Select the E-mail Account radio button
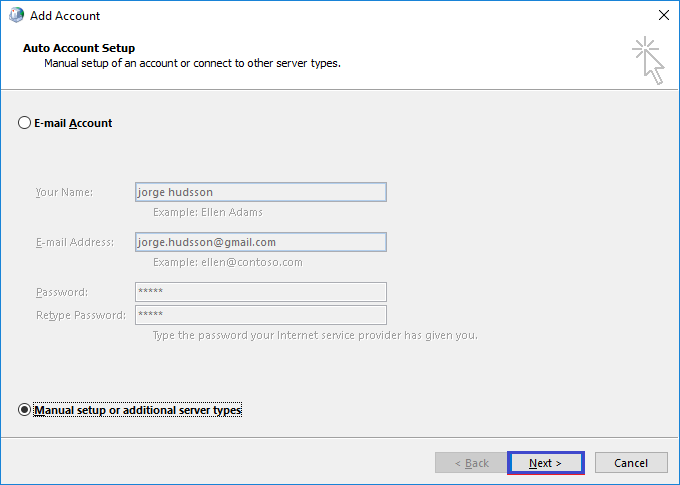Image resolution: width=680 pixels, height=485 pixels. [x=24, y=123]
